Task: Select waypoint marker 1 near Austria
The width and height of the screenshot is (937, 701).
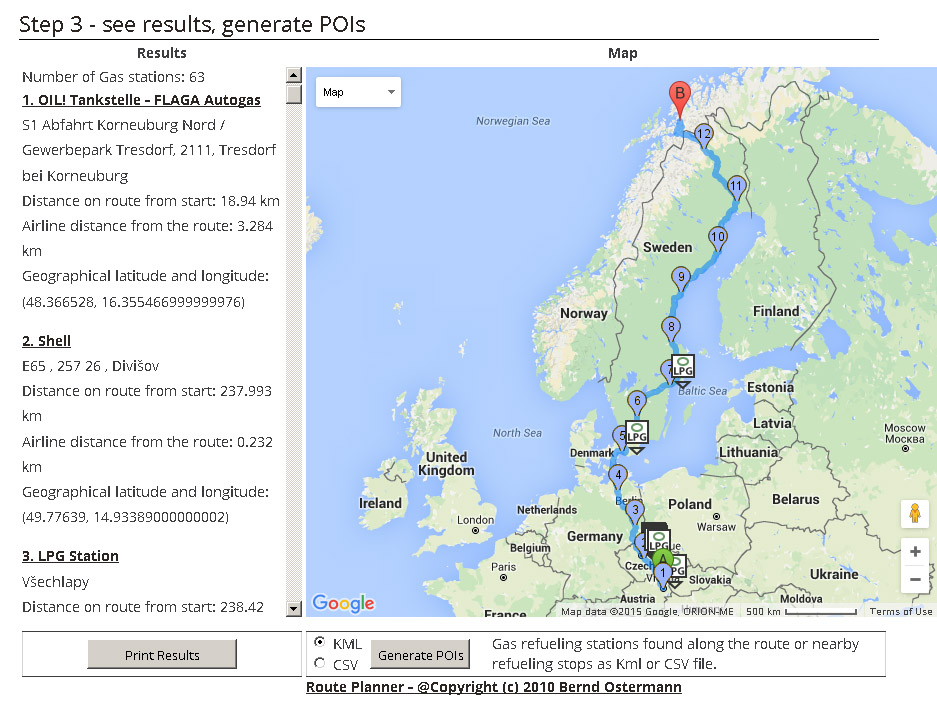Action: [663, 576]
